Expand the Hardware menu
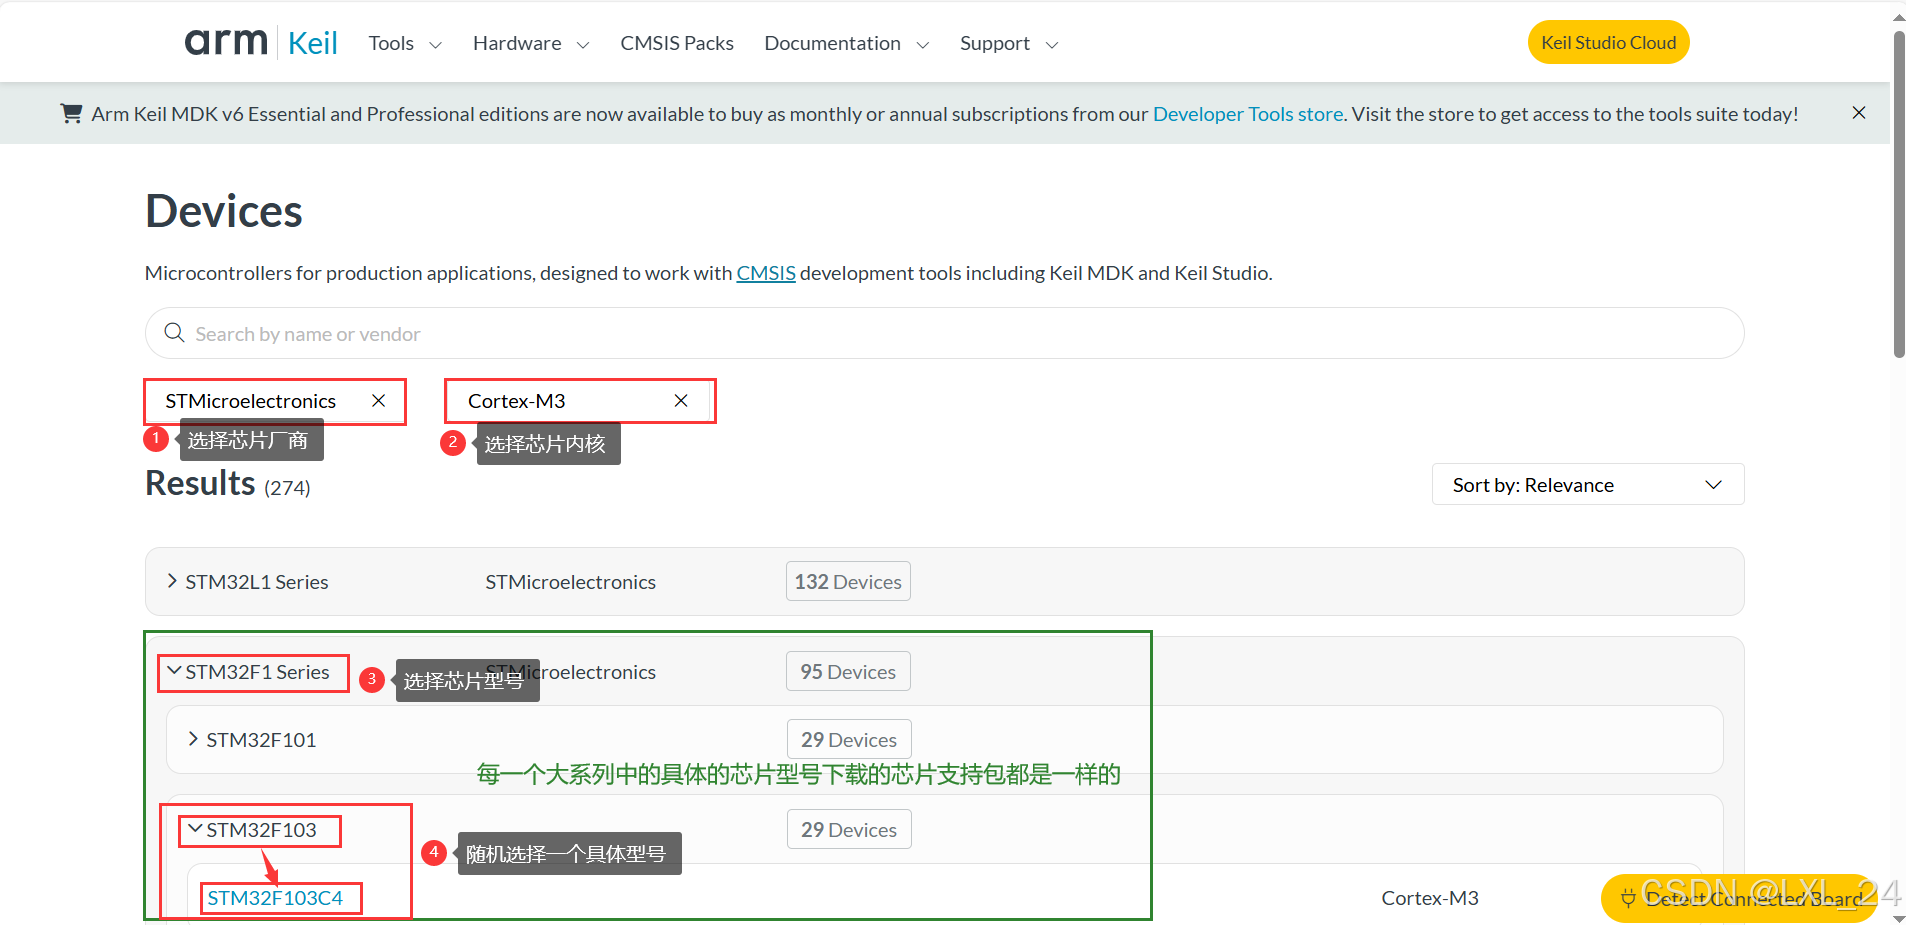The height and width of the screenshot is (925, 1906). pyautogui.click(x=531, y=43)
